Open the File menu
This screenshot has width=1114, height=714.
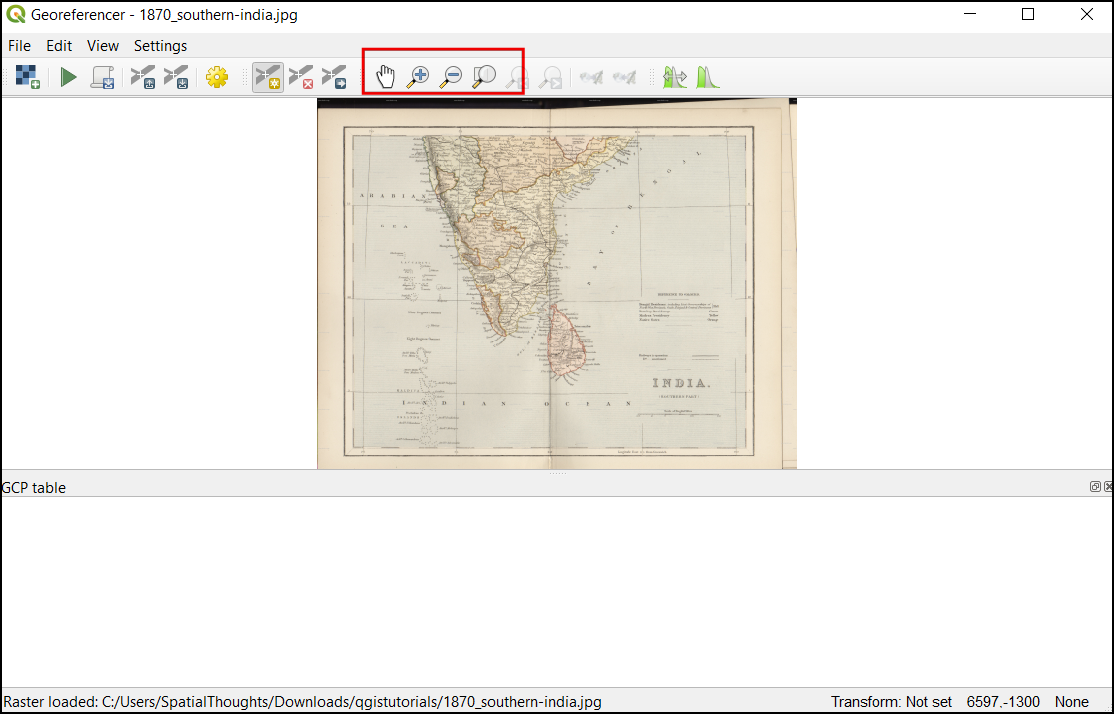click(x=19, y=46)
